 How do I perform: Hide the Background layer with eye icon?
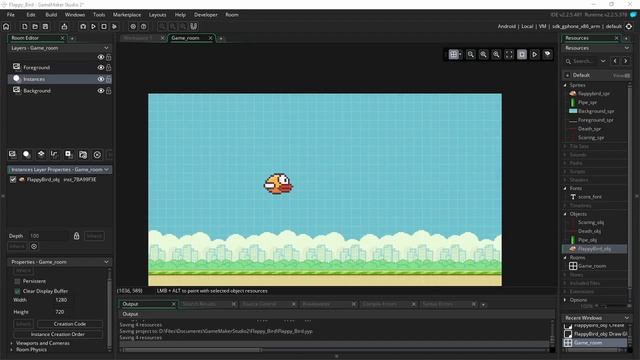pyautogui.click(x=100, y=91)
